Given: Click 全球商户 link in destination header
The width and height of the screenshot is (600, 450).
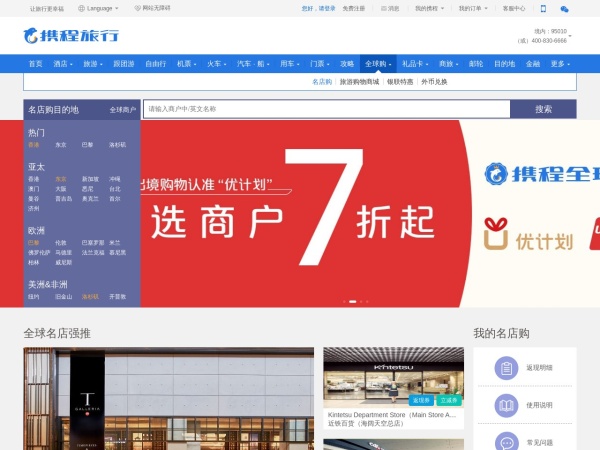Looking at the screenshot, I should coord(123,110).
